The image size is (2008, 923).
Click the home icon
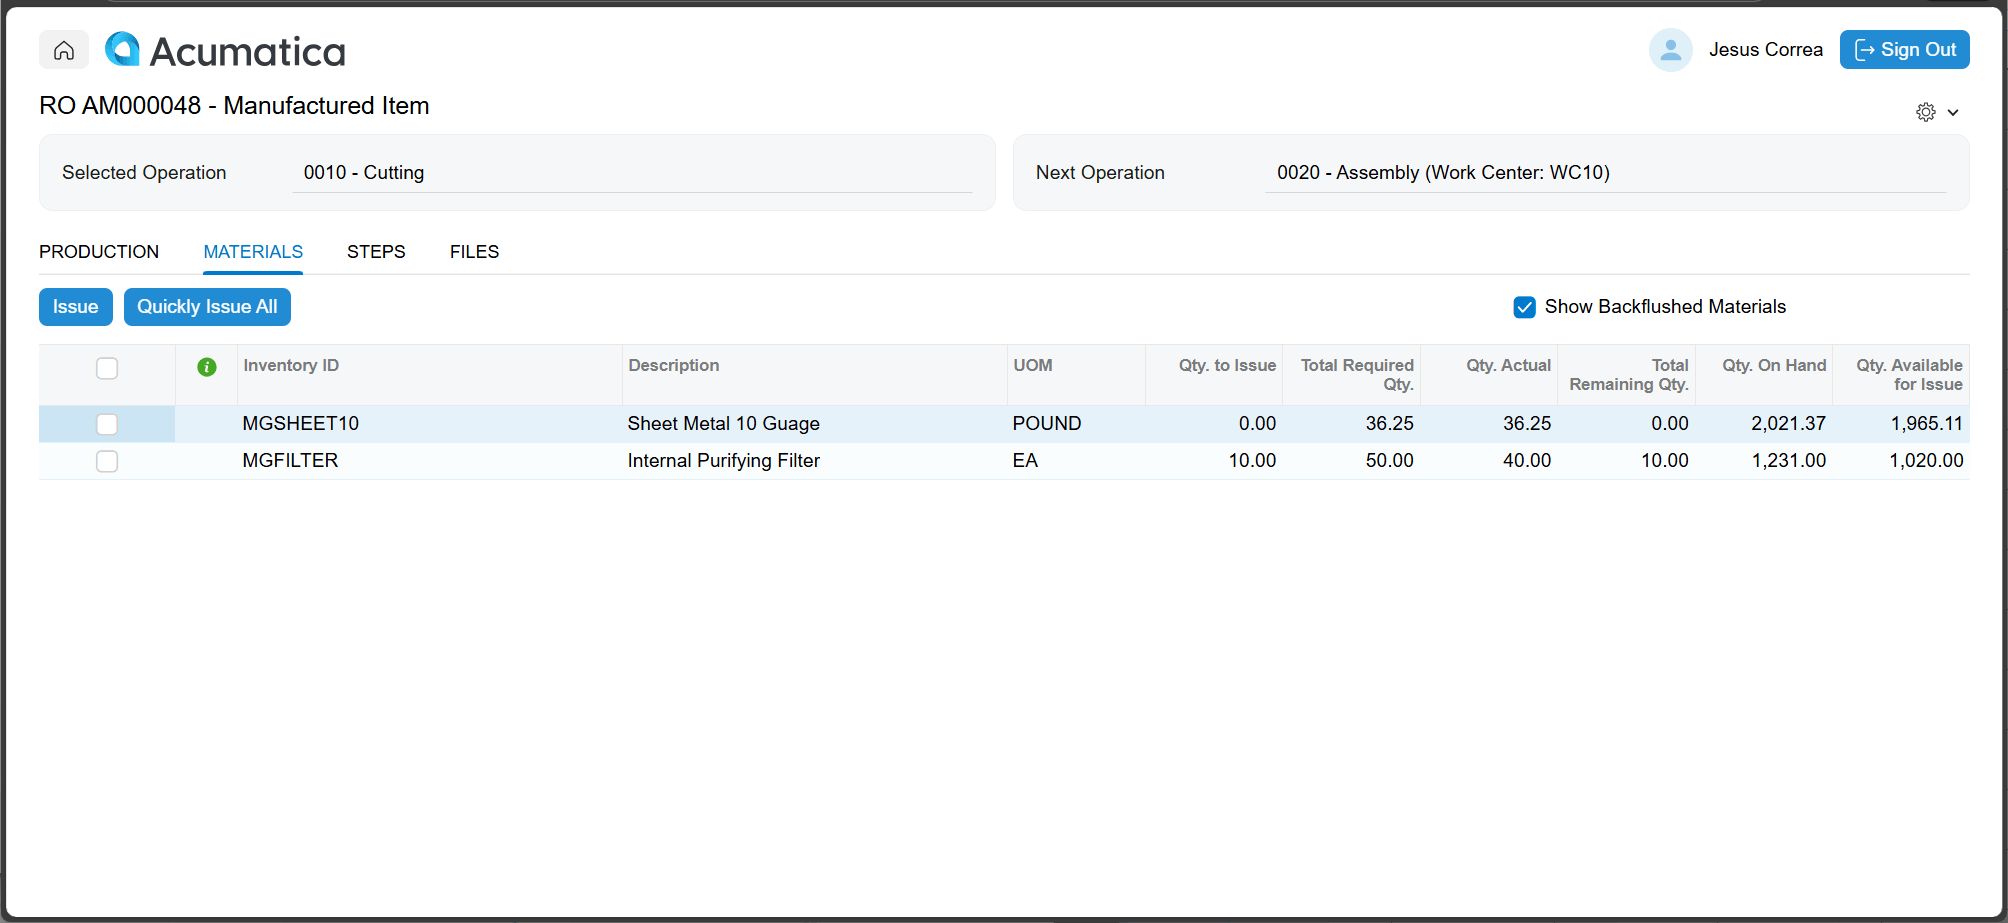point(63,49)
